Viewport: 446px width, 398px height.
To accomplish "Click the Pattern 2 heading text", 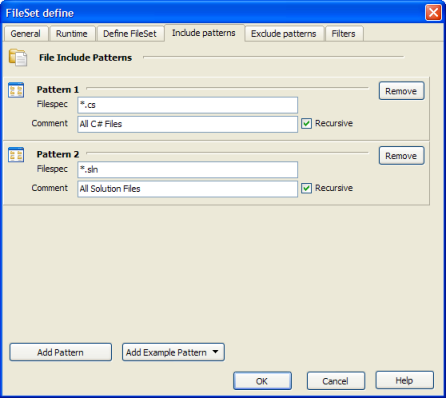I will coord(58,154).
